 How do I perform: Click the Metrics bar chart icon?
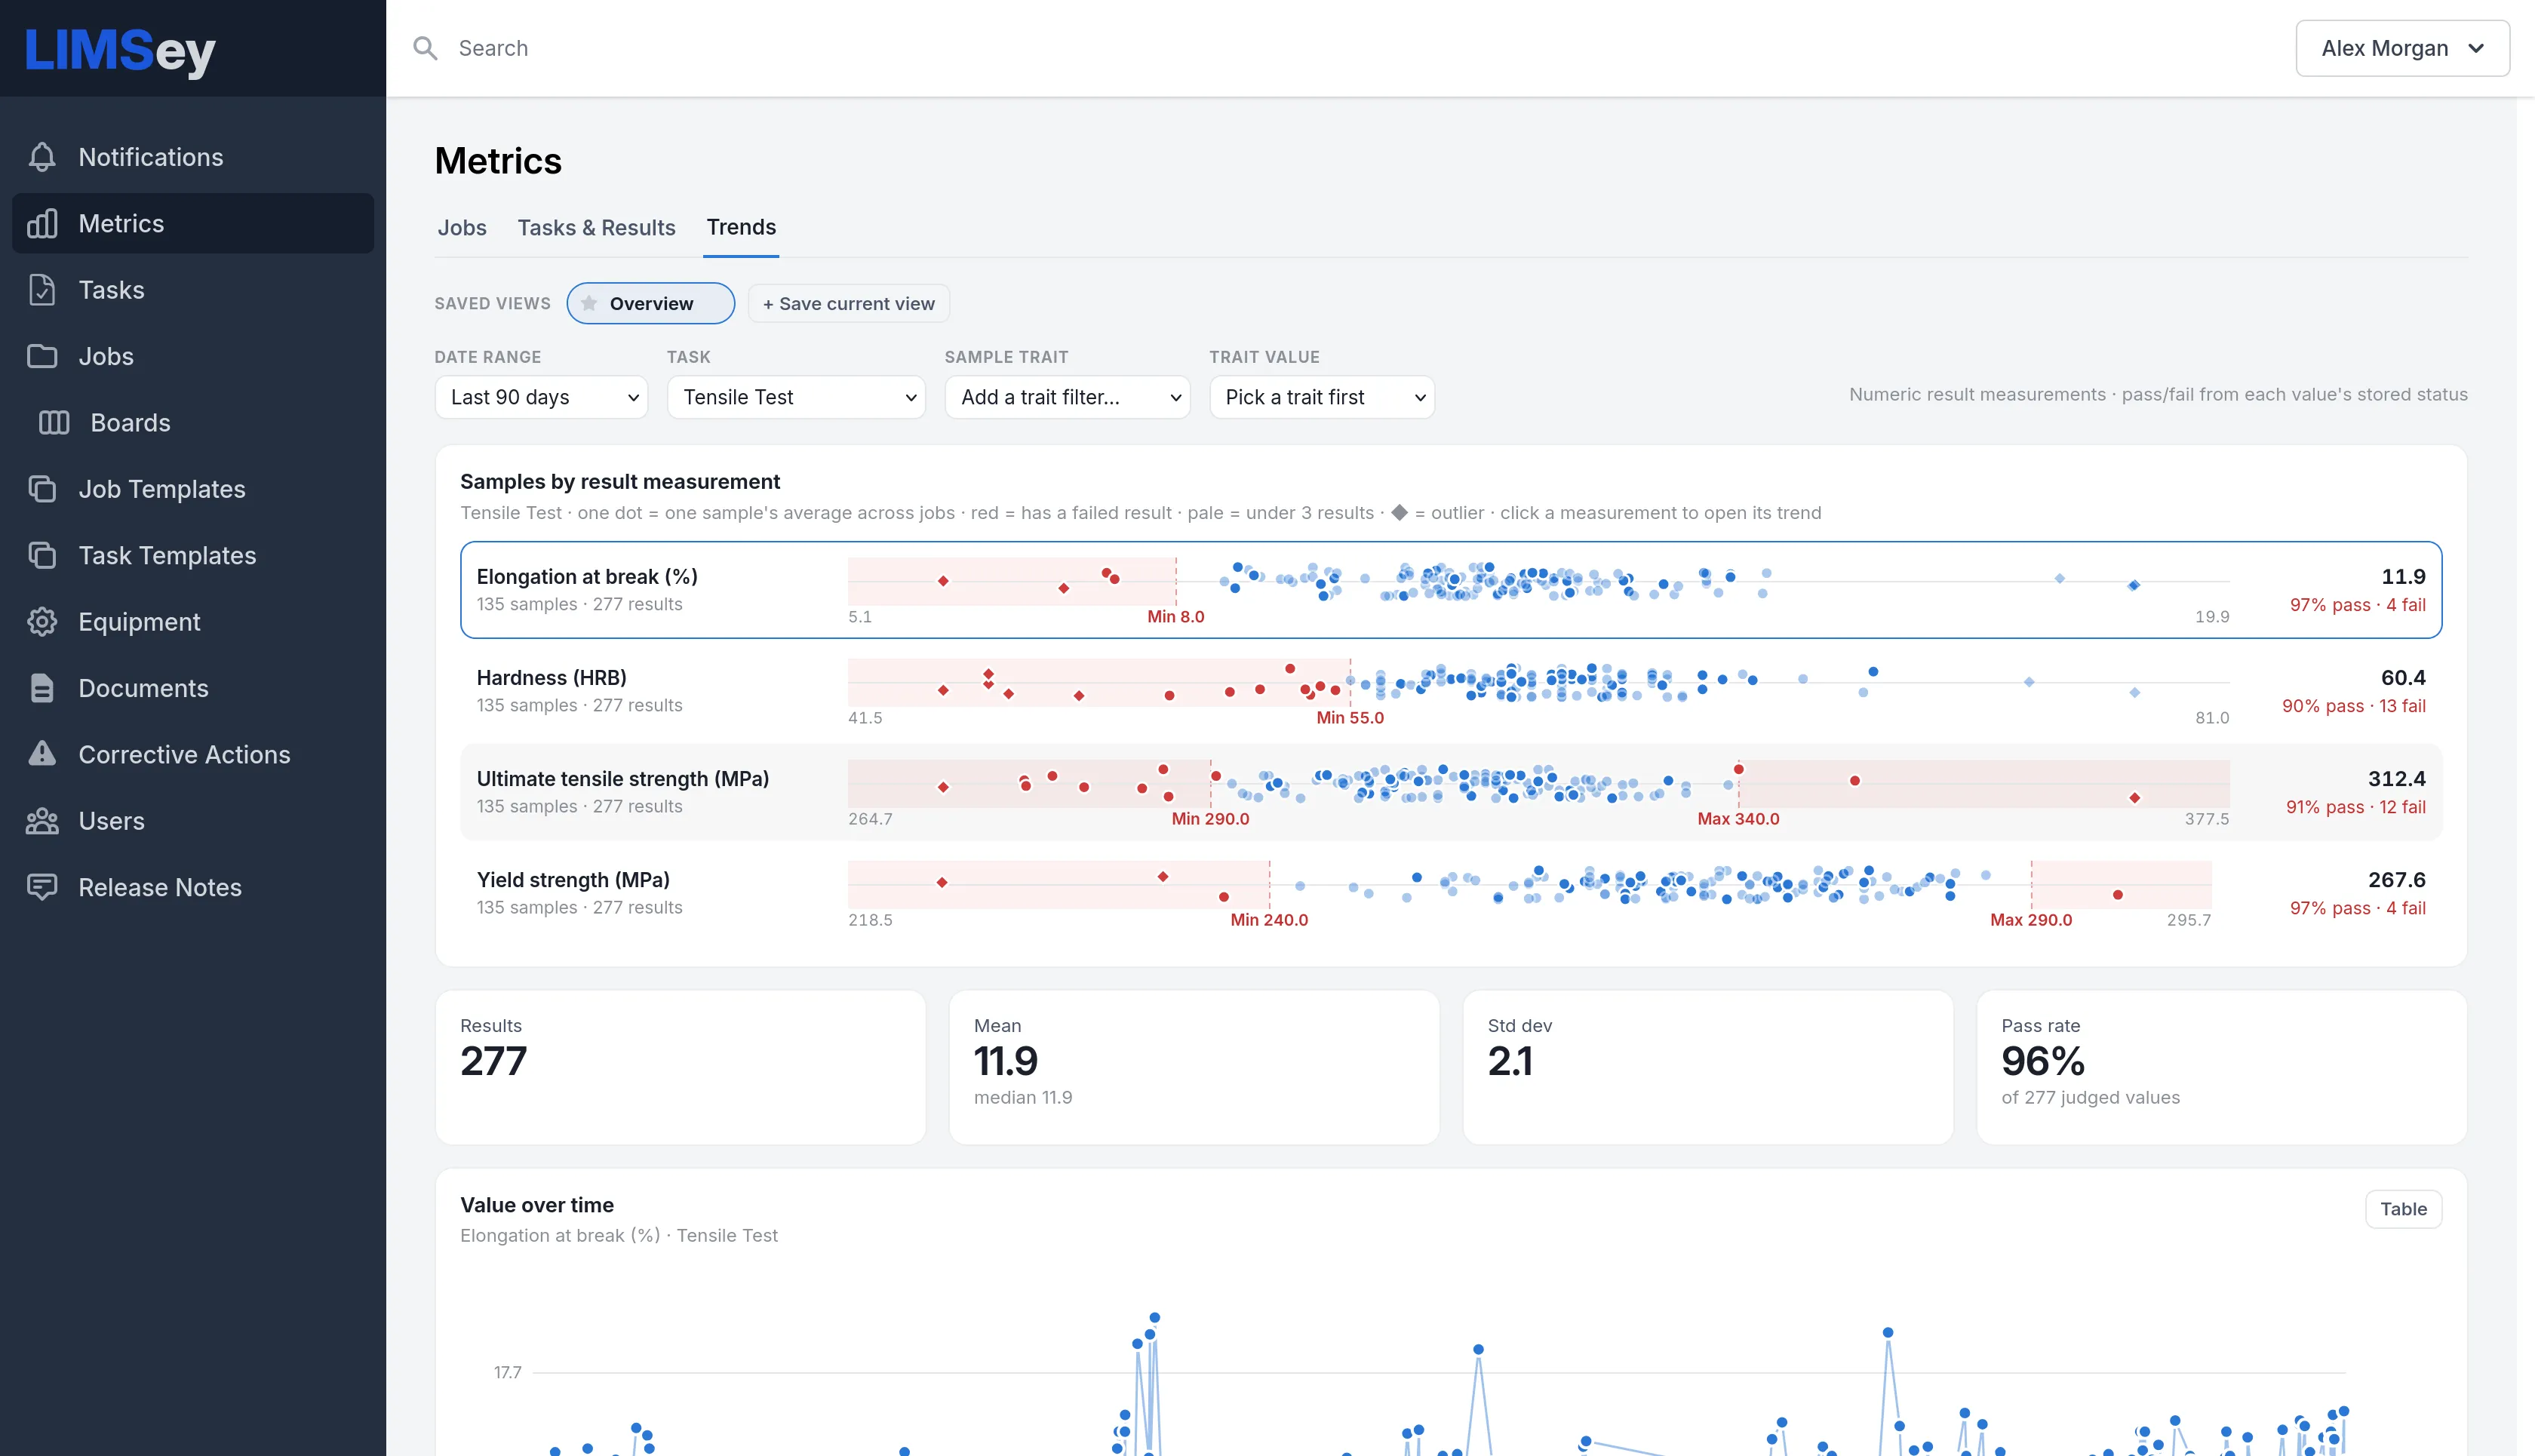pos(42,223)
